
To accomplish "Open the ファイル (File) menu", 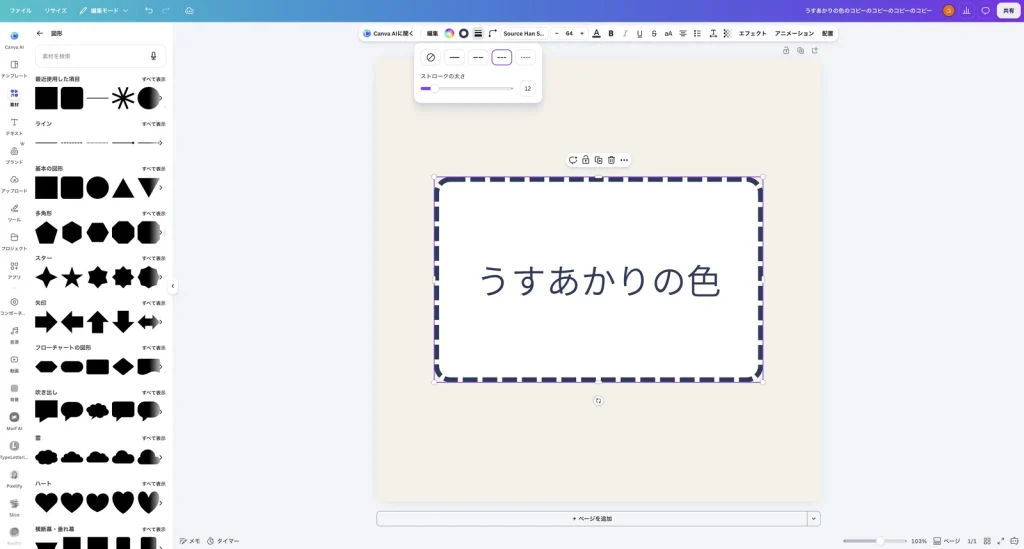I will tap(20, 10).
